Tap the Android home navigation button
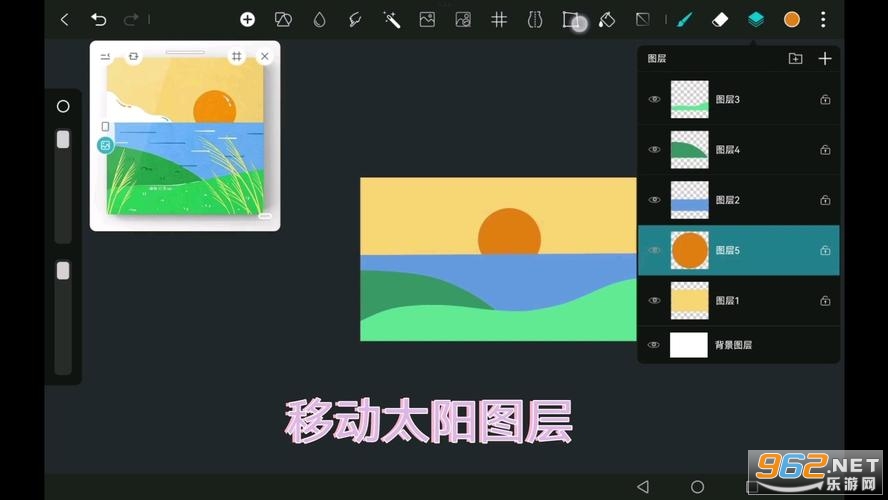Screen dimensions: 888x500 (x=697, y=486)
